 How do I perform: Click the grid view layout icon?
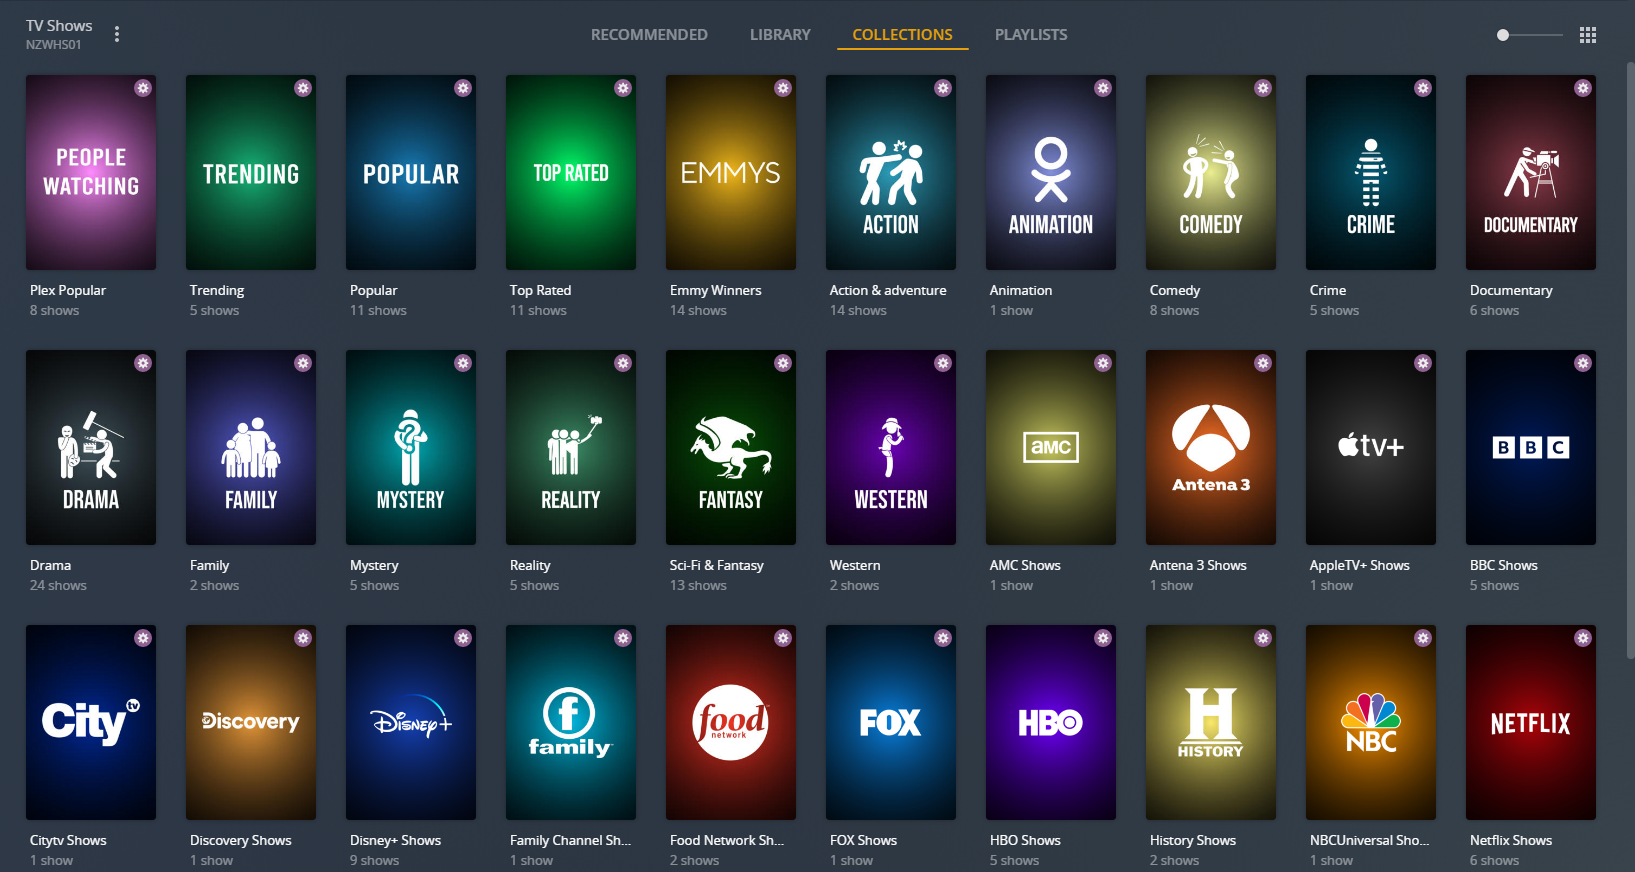1587,35
